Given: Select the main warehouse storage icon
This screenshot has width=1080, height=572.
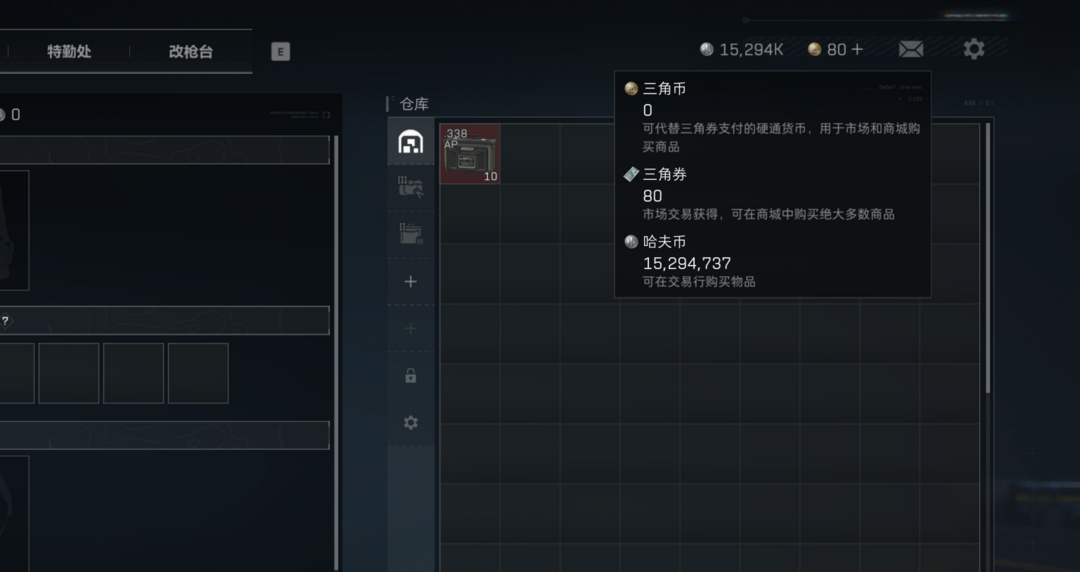Looking at the screenshot, I should [x=411, y=141].
